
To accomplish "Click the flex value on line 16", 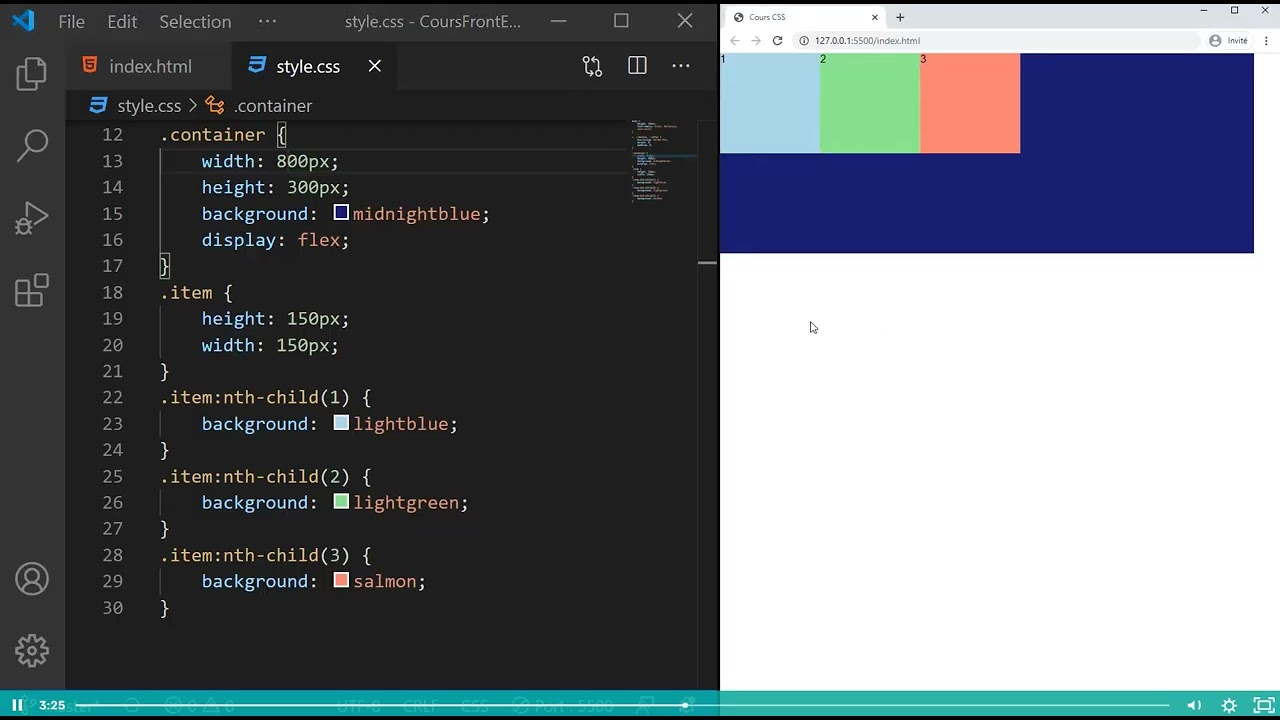I will pos(318,240).
